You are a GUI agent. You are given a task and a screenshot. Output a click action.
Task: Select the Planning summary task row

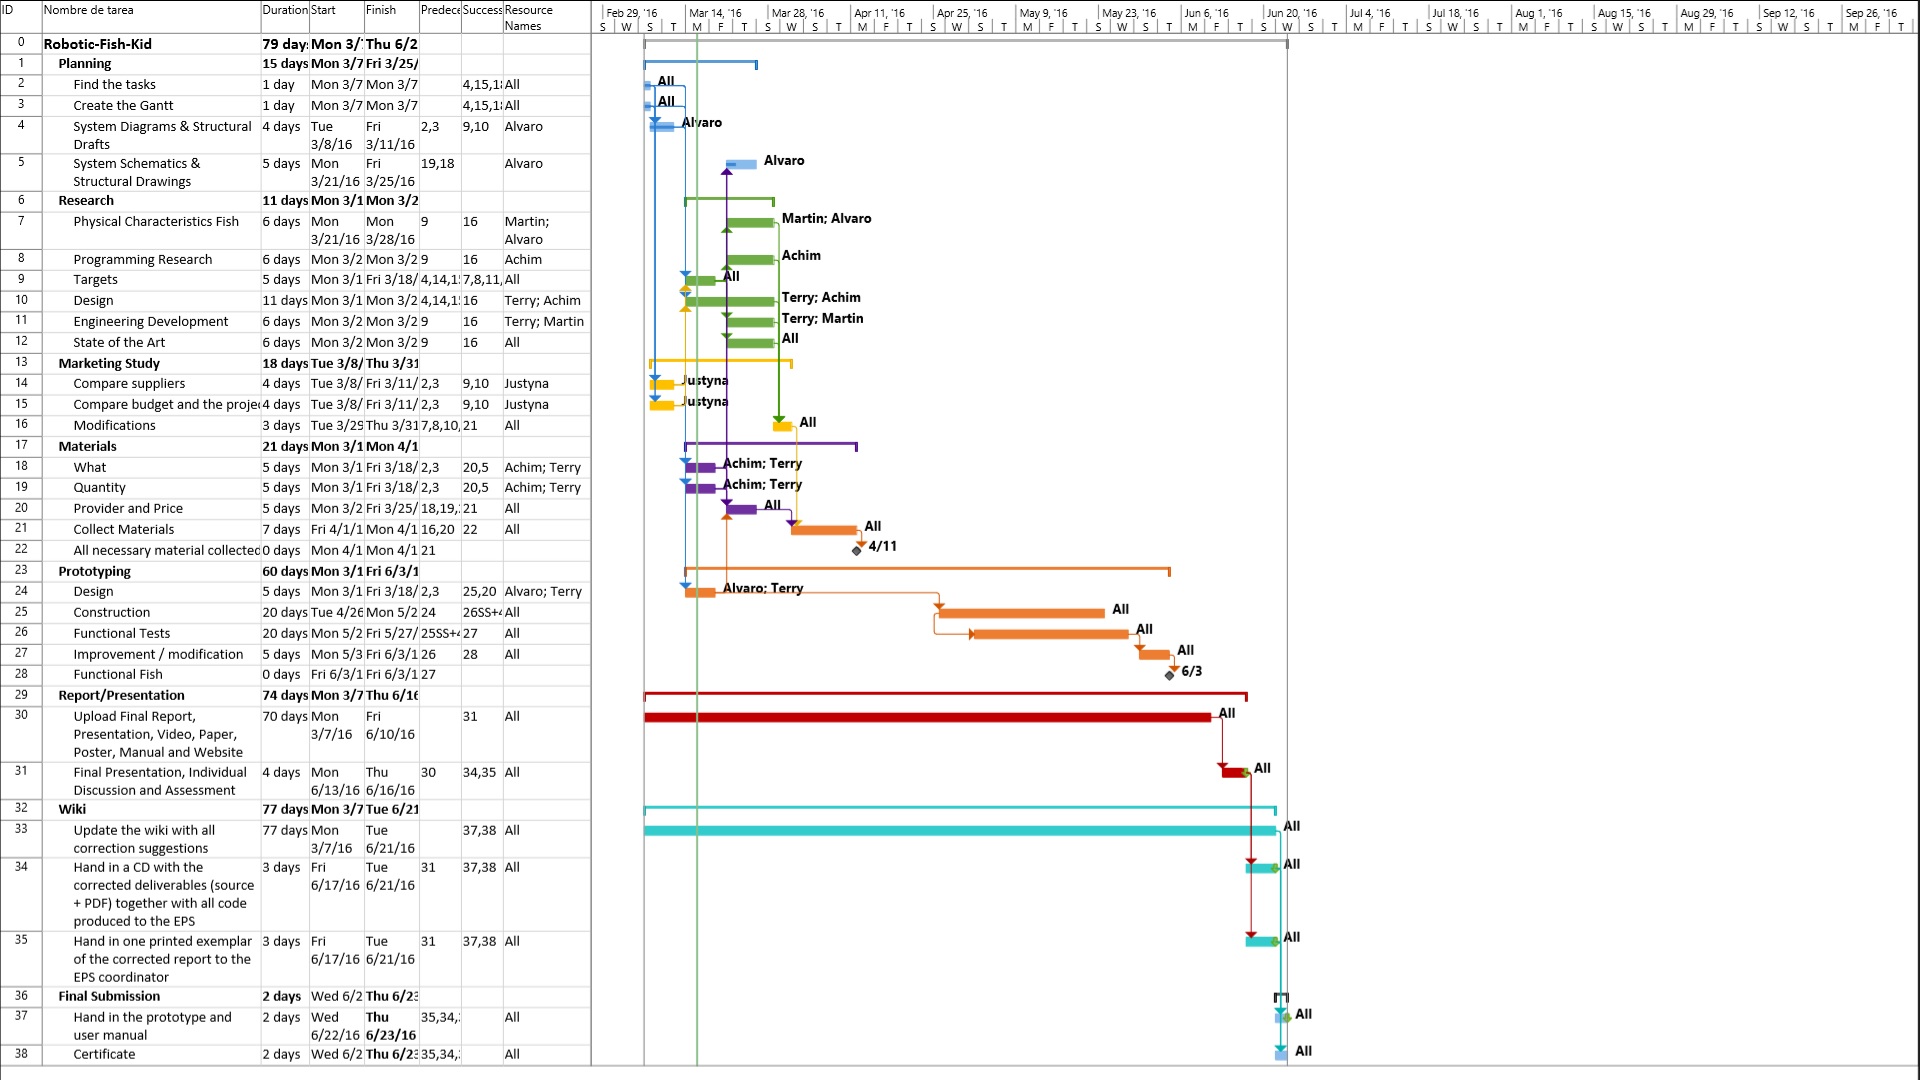point(85,64)
